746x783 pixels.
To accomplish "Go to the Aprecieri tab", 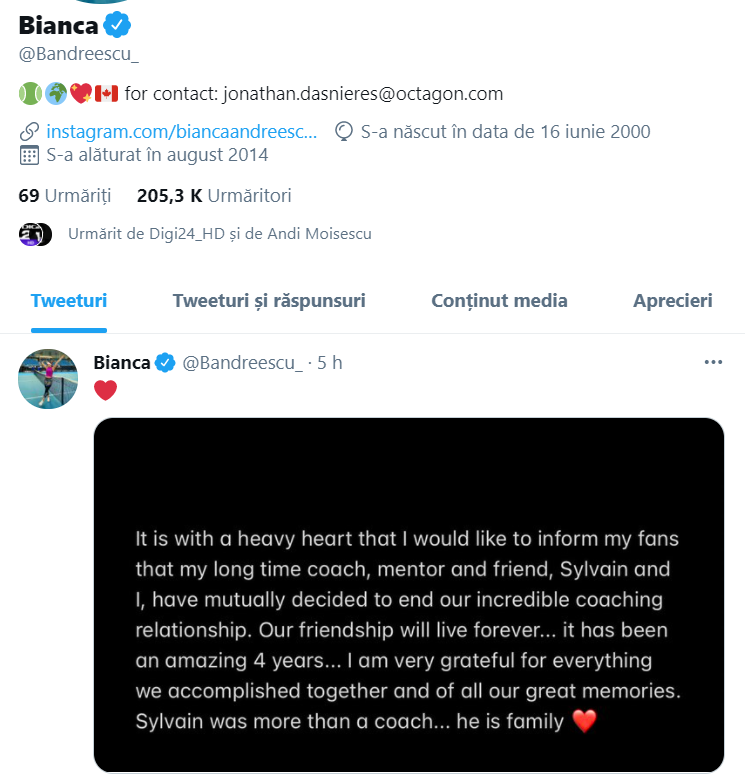I will pos(672,301).
